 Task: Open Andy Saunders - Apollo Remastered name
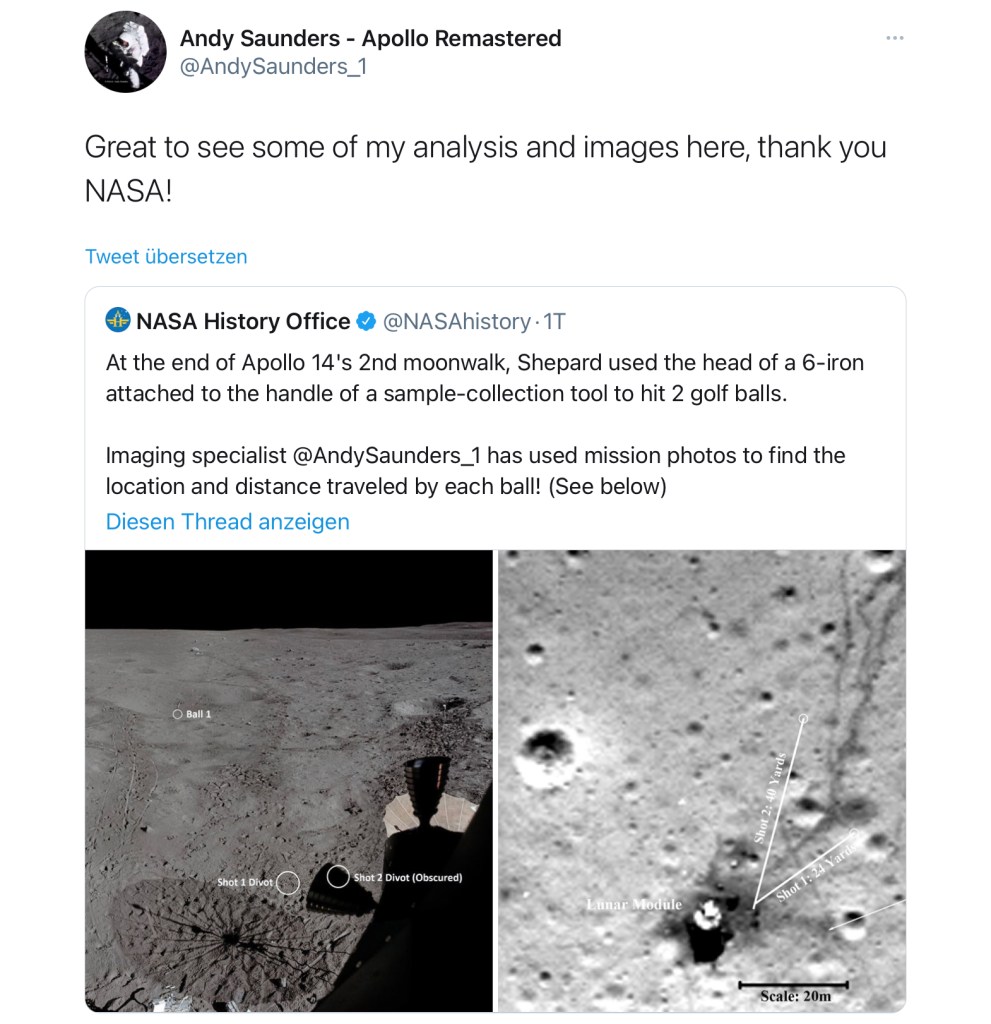point(370,39)
